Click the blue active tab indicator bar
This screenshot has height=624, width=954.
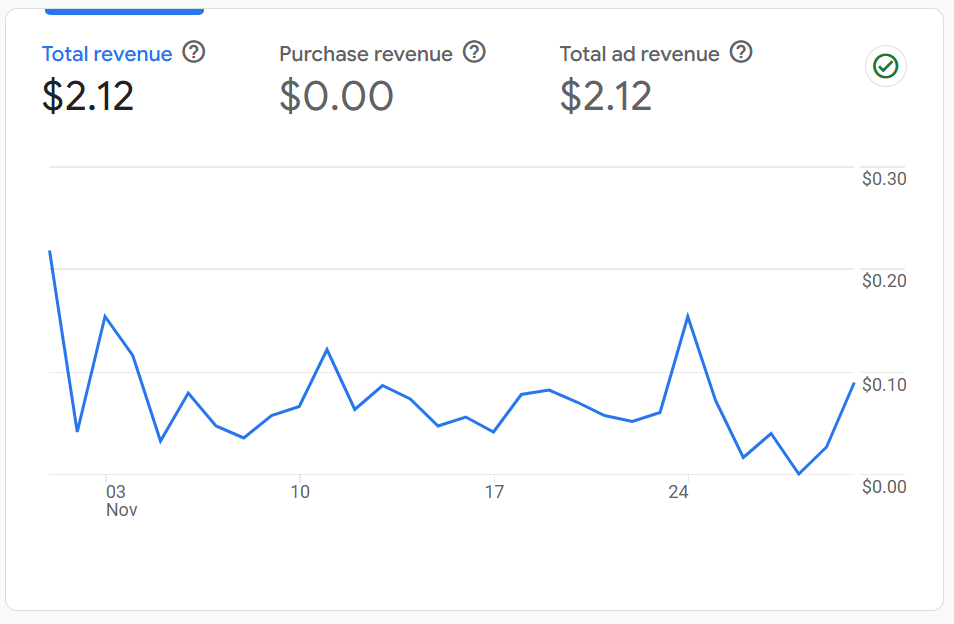click(124, 10)
